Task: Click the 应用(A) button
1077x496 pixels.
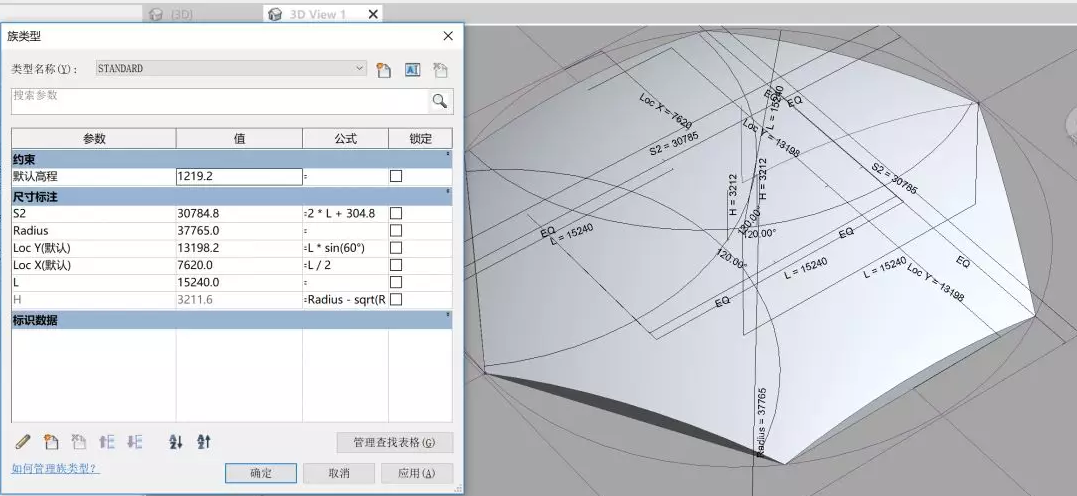Action: [x=417, y=473]
